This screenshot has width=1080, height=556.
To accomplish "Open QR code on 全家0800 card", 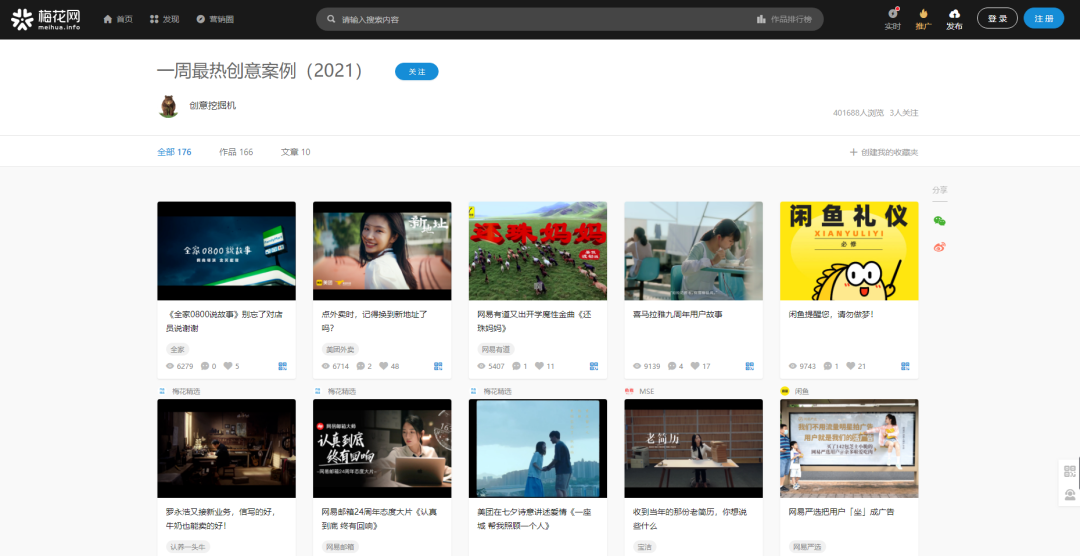I will coord(282,366).
